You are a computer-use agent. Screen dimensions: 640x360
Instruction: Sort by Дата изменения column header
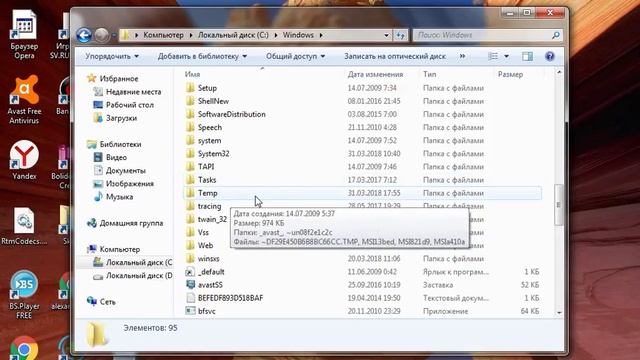click(376, 74)
